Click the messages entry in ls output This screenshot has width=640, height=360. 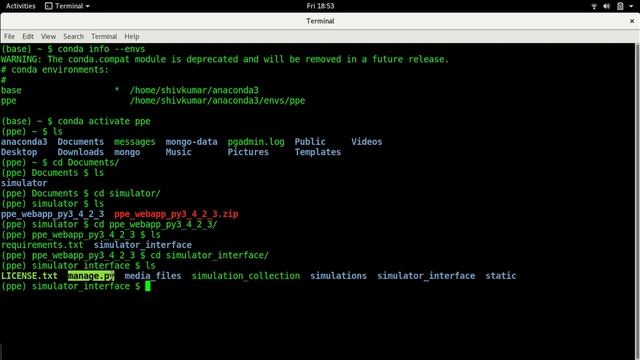click(135, 142)
